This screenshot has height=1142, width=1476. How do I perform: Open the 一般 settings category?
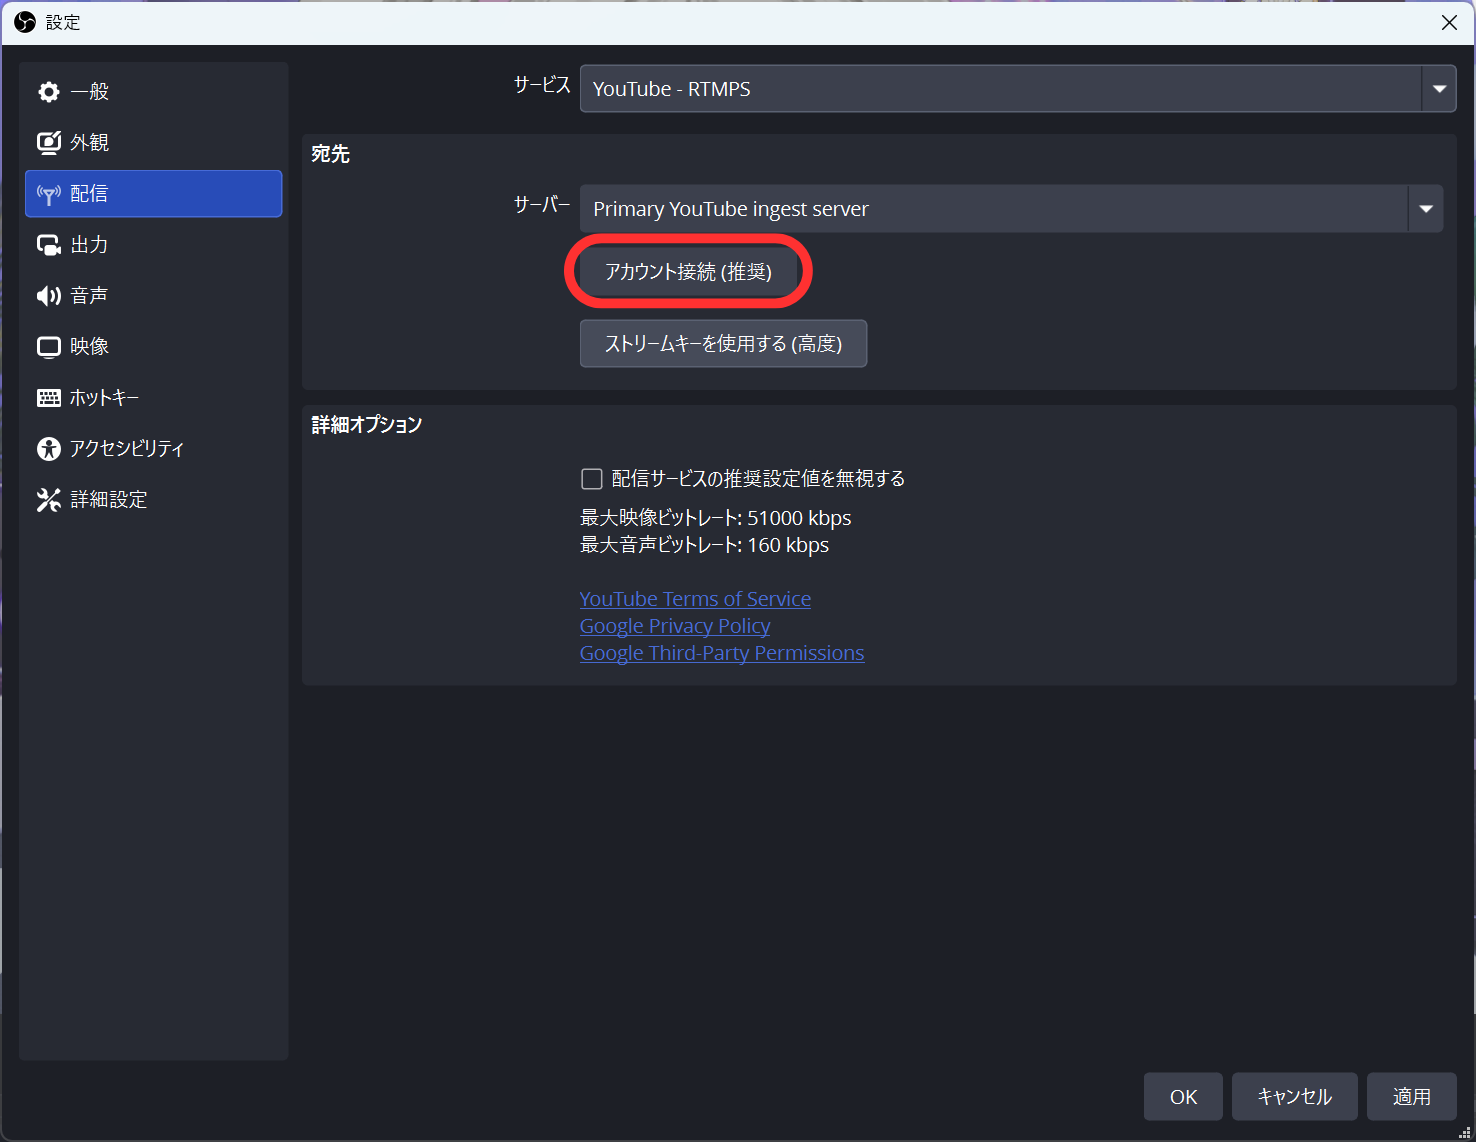coord(153,92)
